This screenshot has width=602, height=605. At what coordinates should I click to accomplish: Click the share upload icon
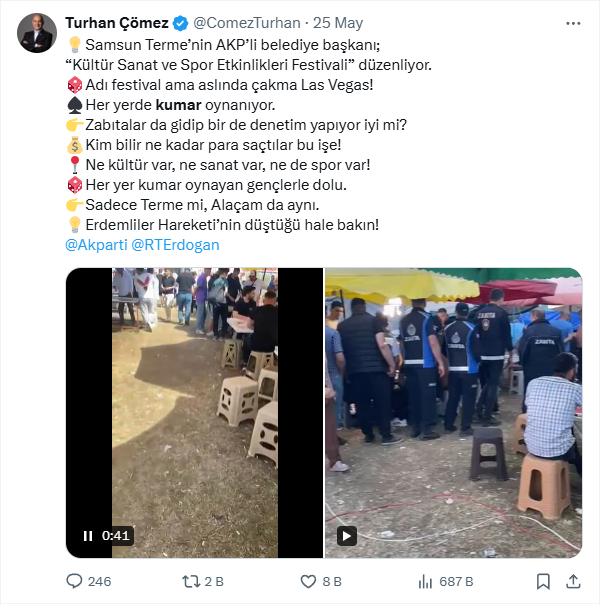[573, 581]
